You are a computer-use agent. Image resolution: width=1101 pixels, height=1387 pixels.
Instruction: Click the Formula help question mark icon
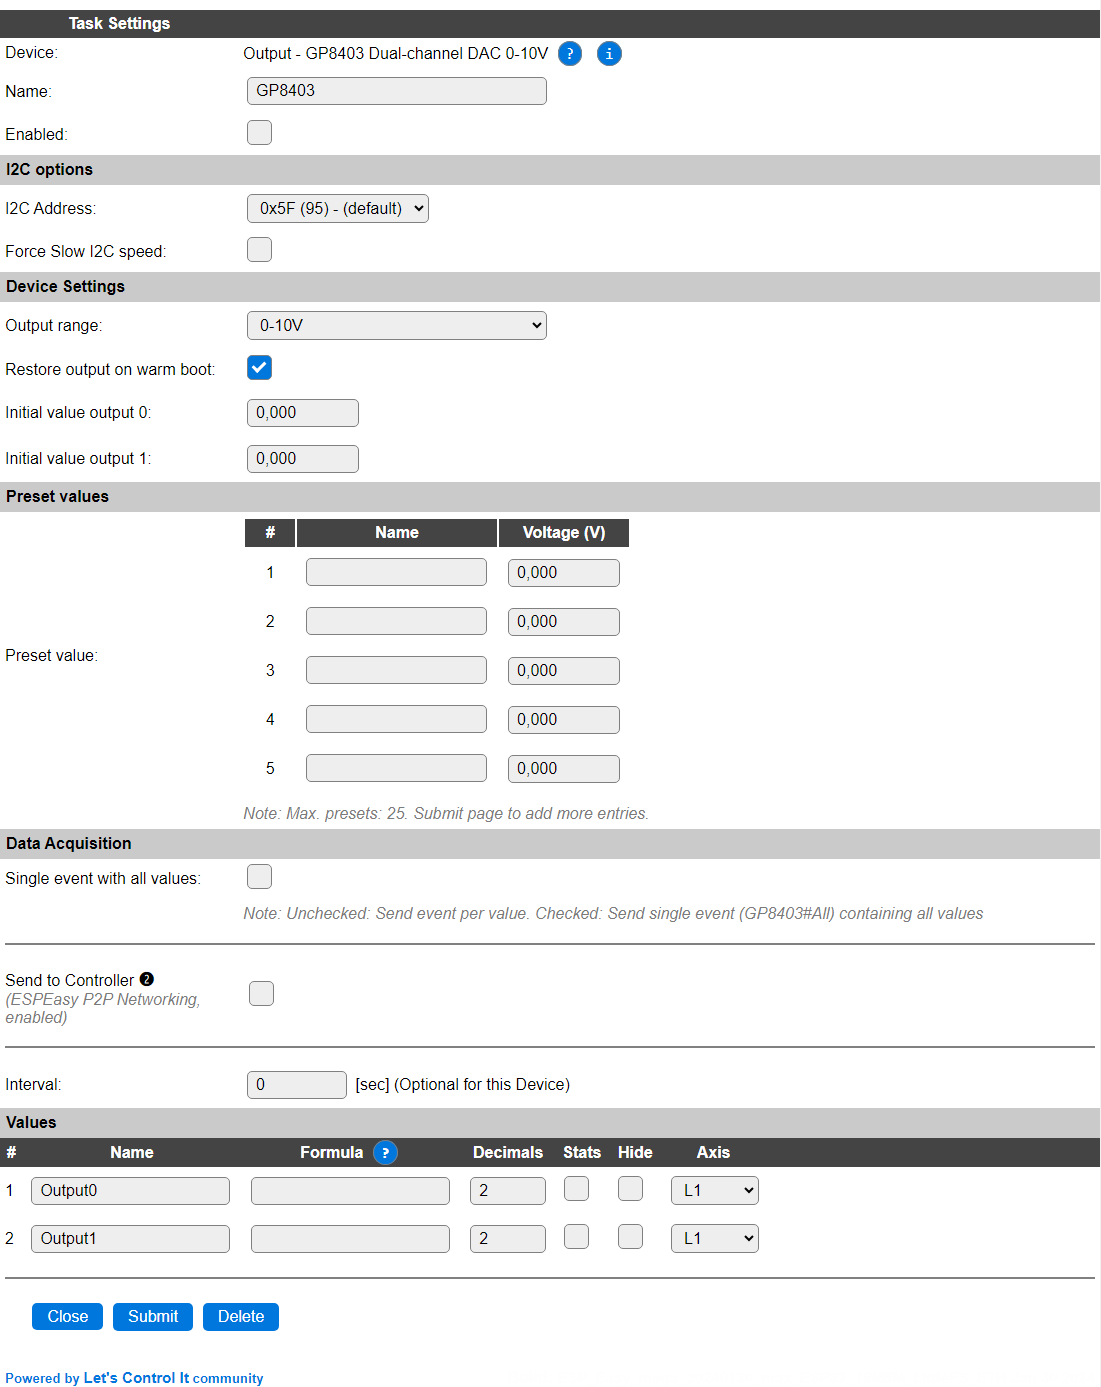pyautogui.click(x=385, y=1153)
